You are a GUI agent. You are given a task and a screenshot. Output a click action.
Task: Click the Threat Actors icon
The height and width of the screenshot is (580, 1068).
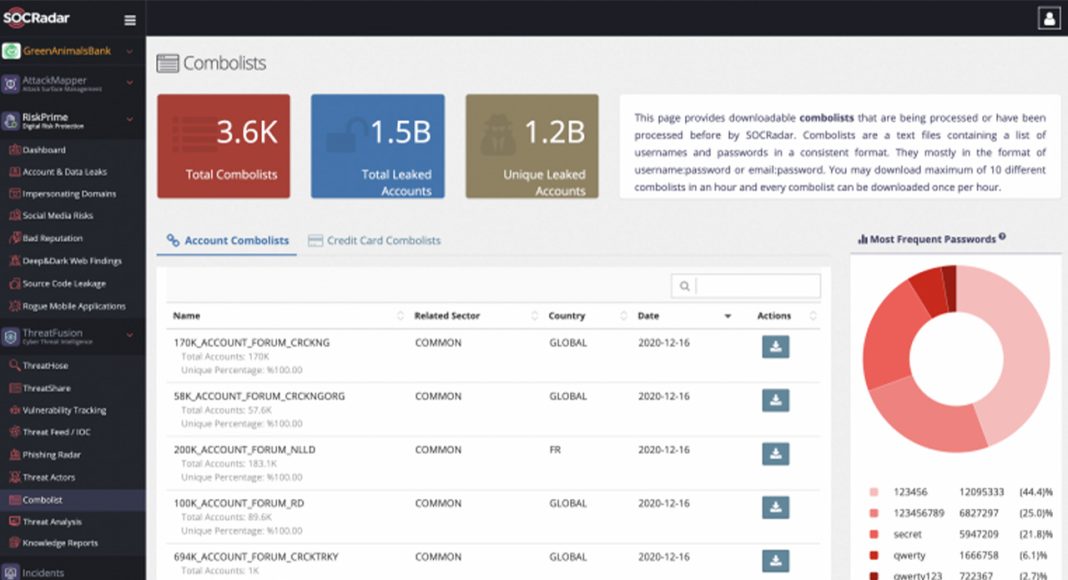click(x=14, y=477)
